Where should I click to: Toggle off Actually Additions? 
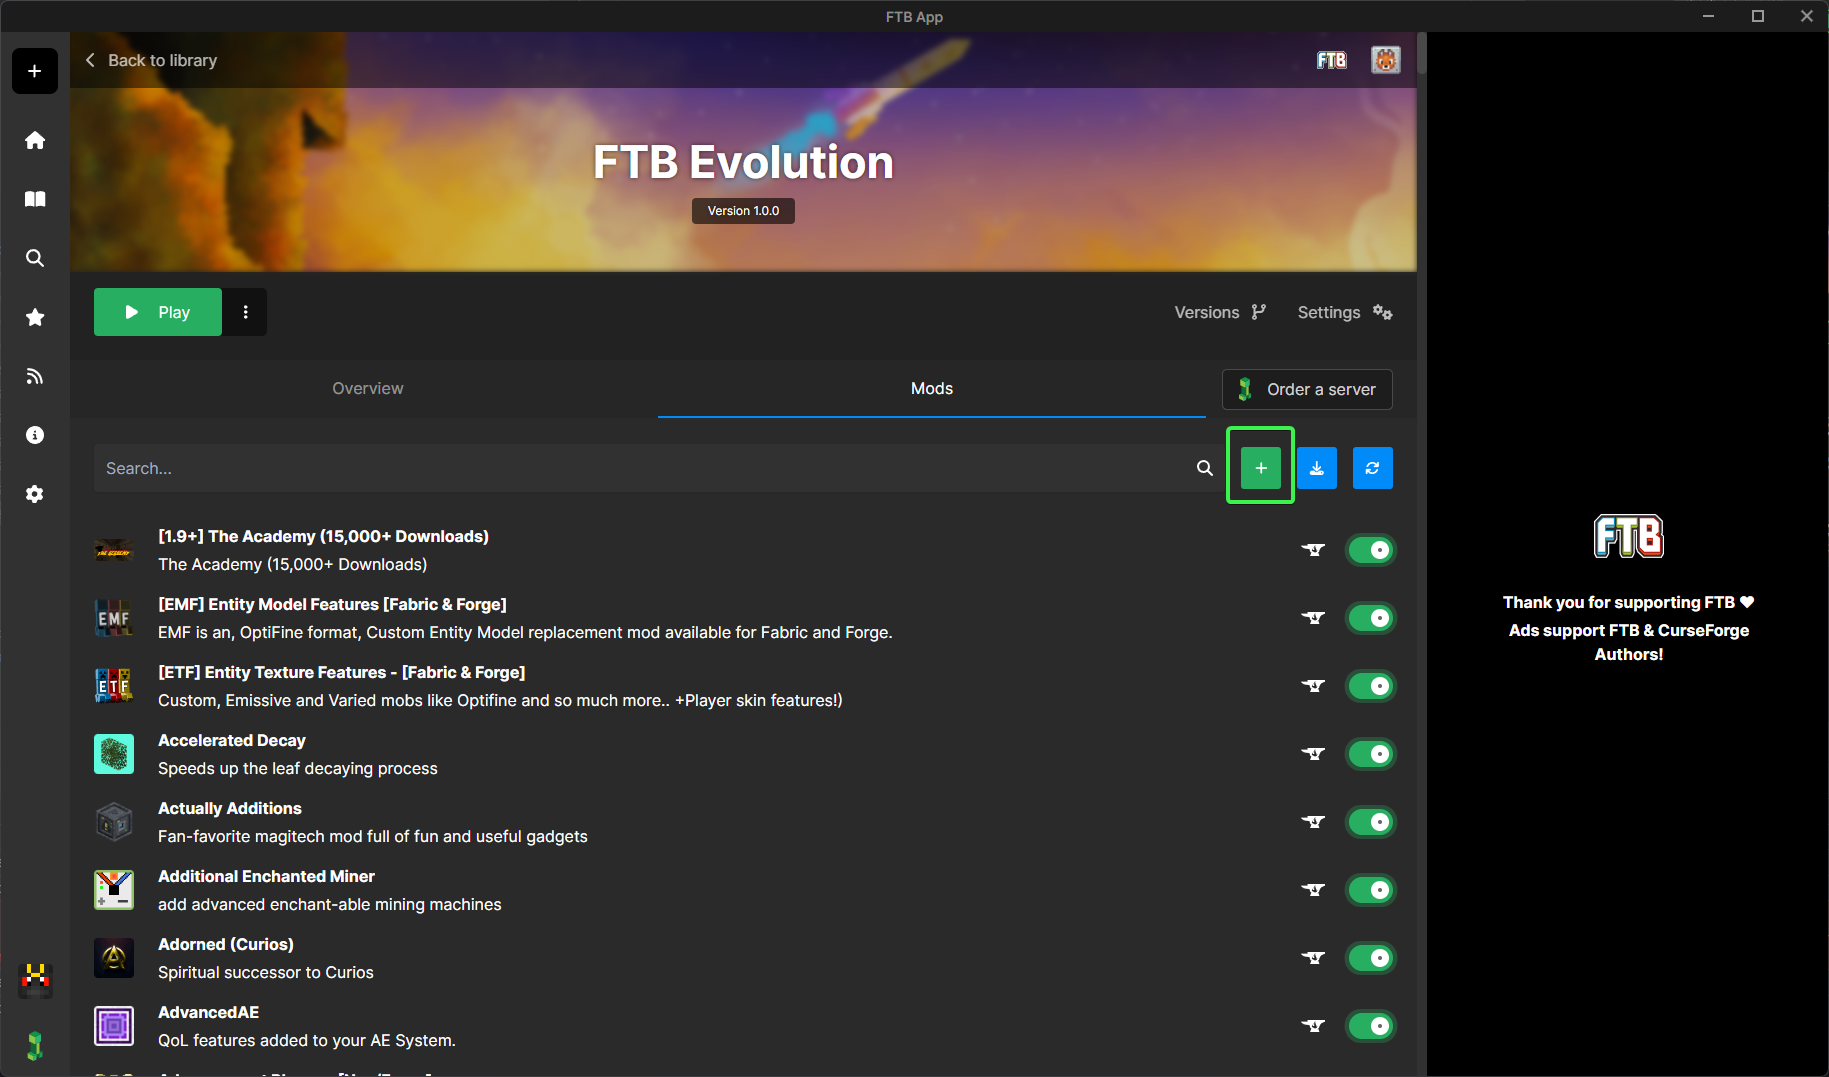click(x=1370, y=822)
